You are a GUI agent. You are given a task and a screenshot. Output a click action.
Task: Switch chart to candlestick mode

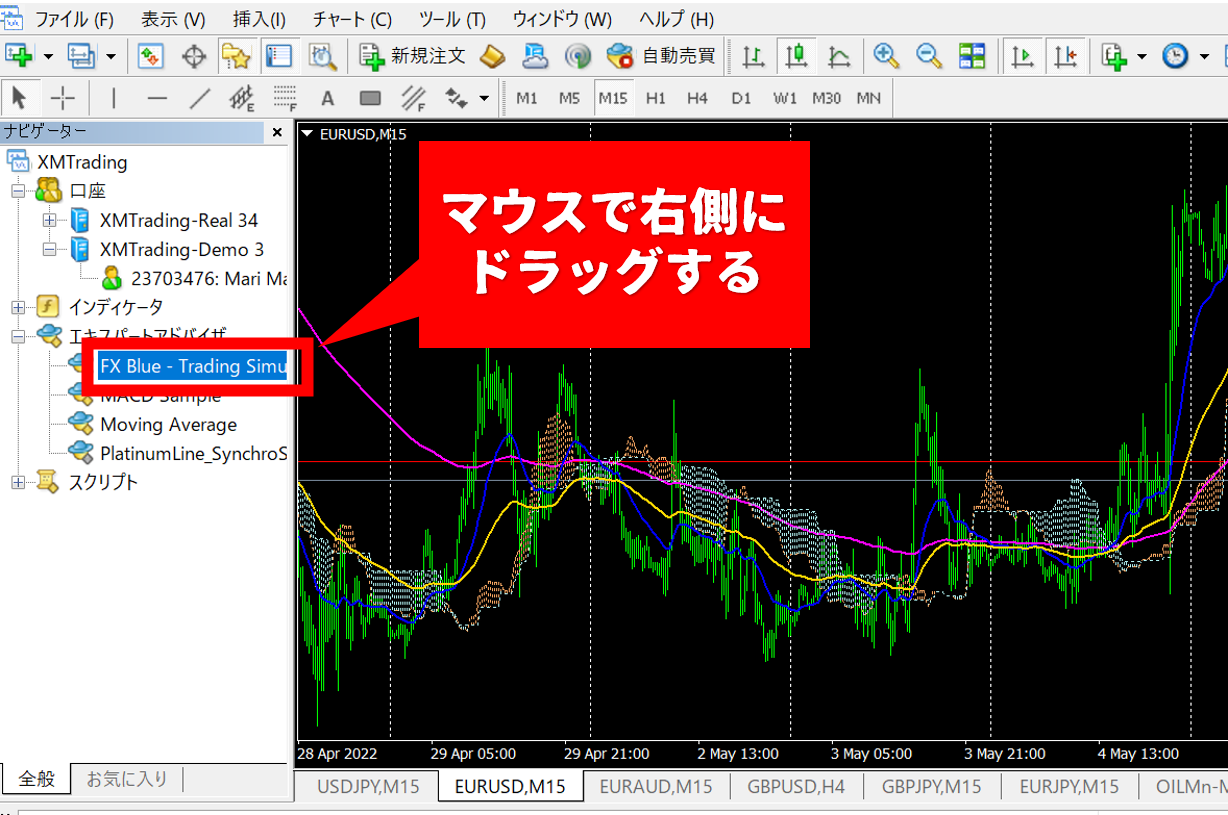click(797, 56)
